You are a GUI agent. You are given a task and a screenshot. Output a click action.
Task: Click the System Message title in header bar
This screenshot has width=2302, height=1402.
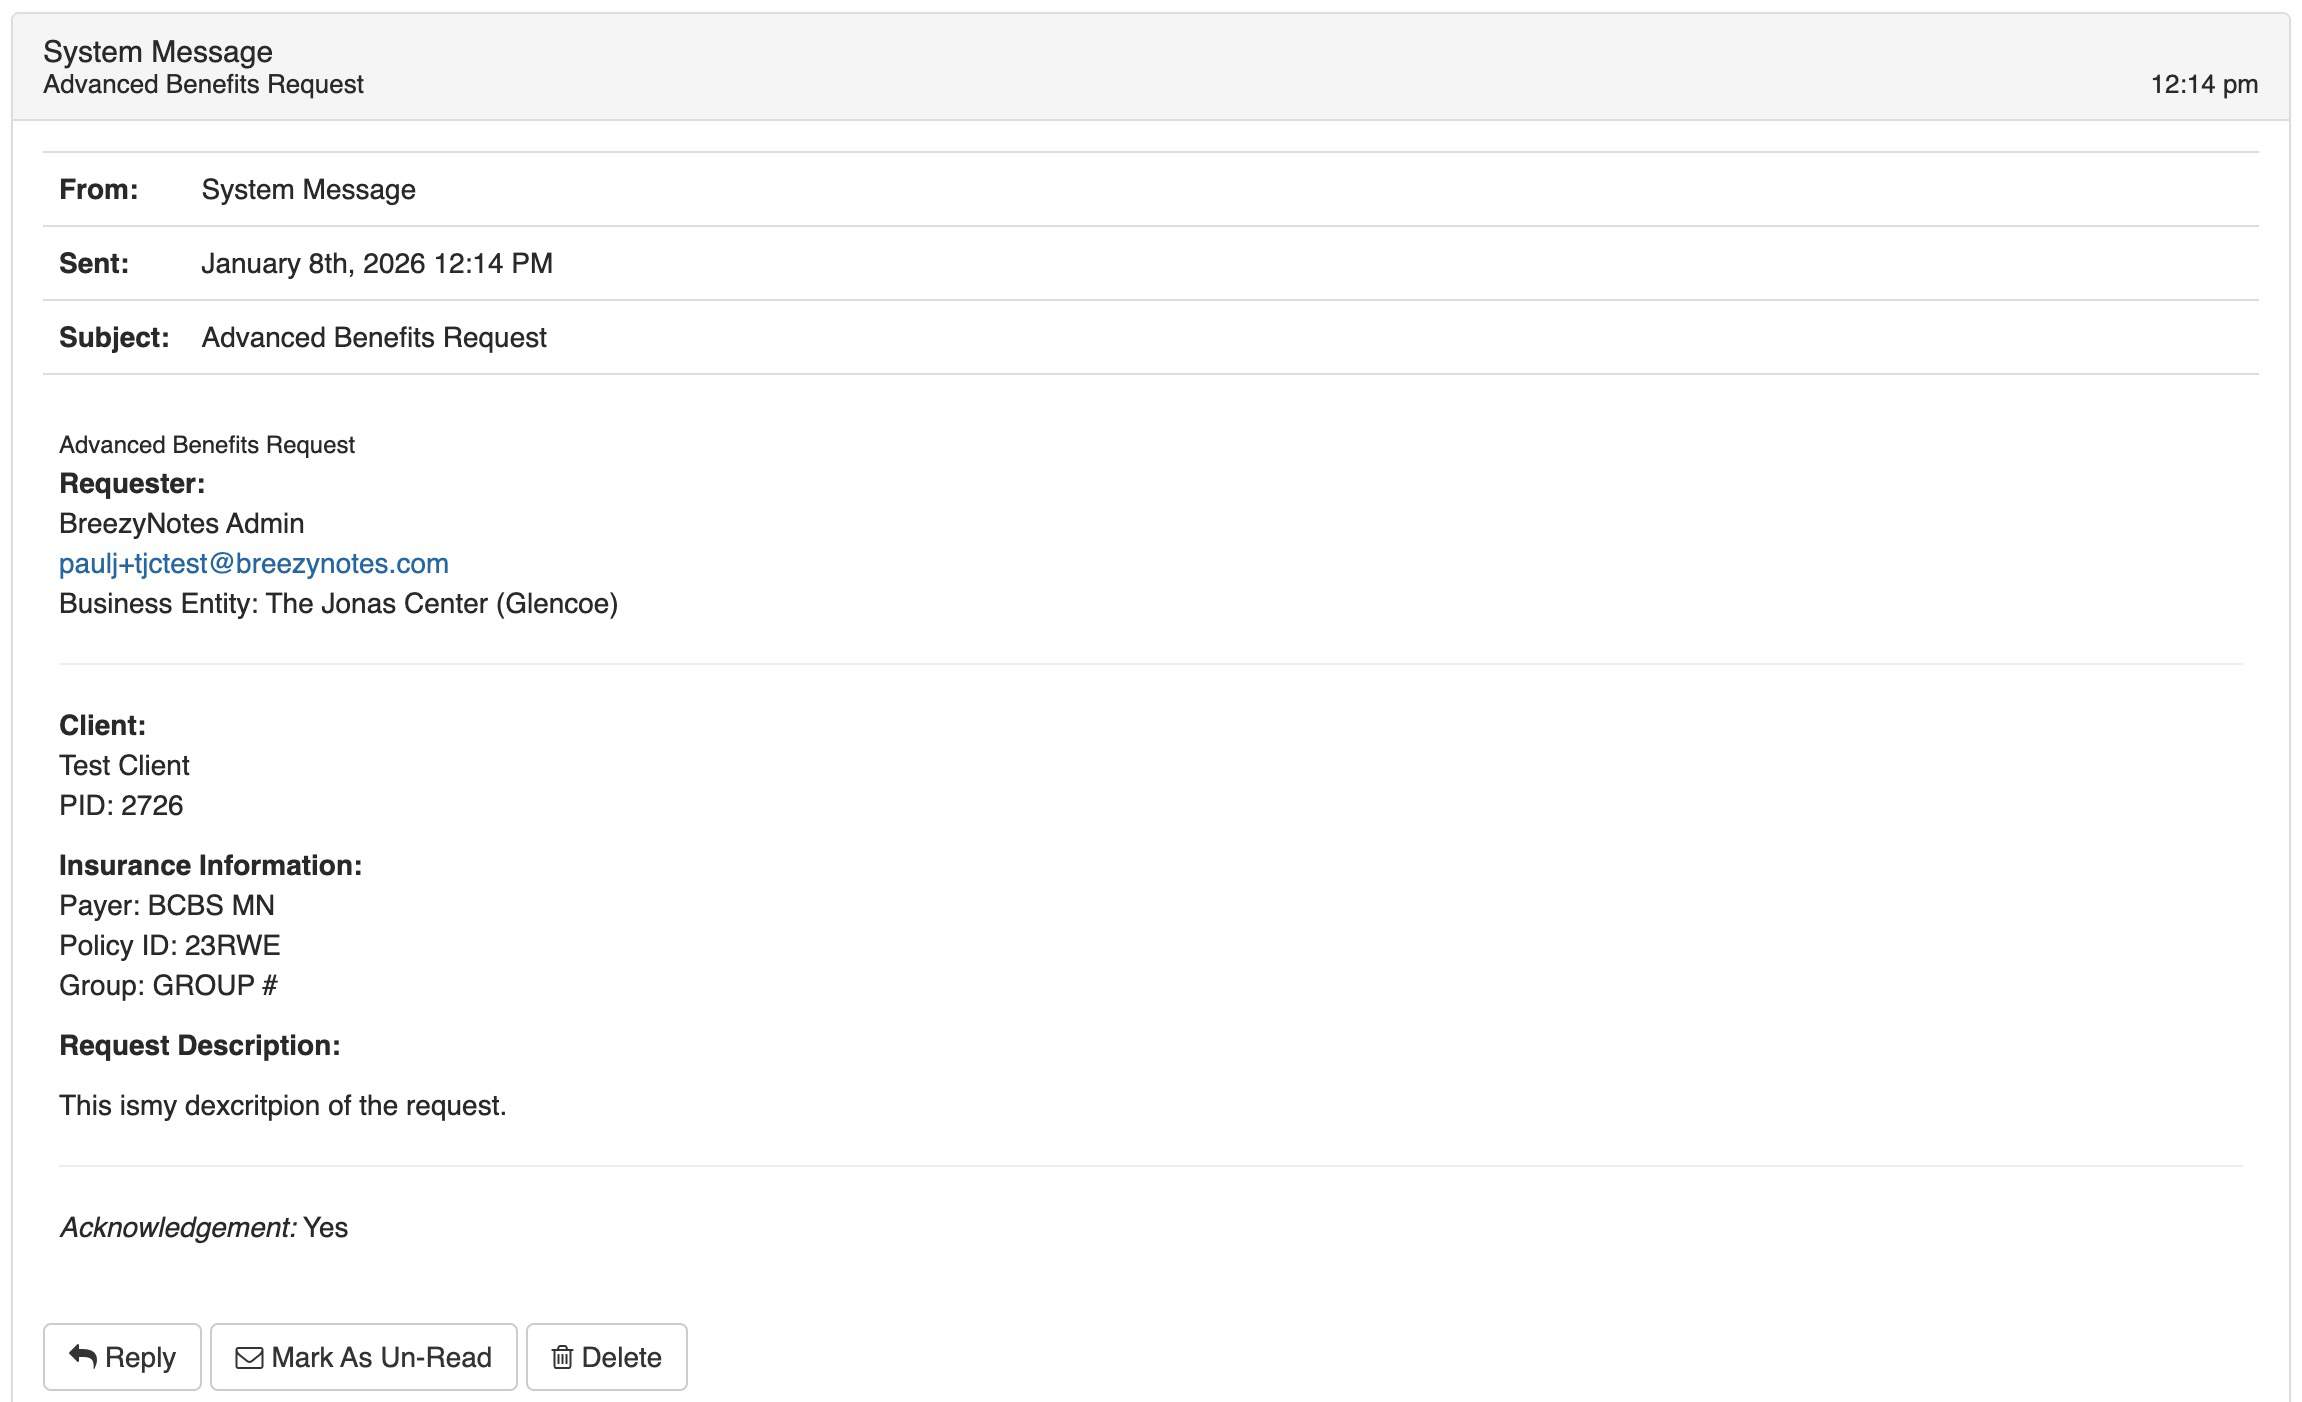pyautogui.click(x=158, y=52)
